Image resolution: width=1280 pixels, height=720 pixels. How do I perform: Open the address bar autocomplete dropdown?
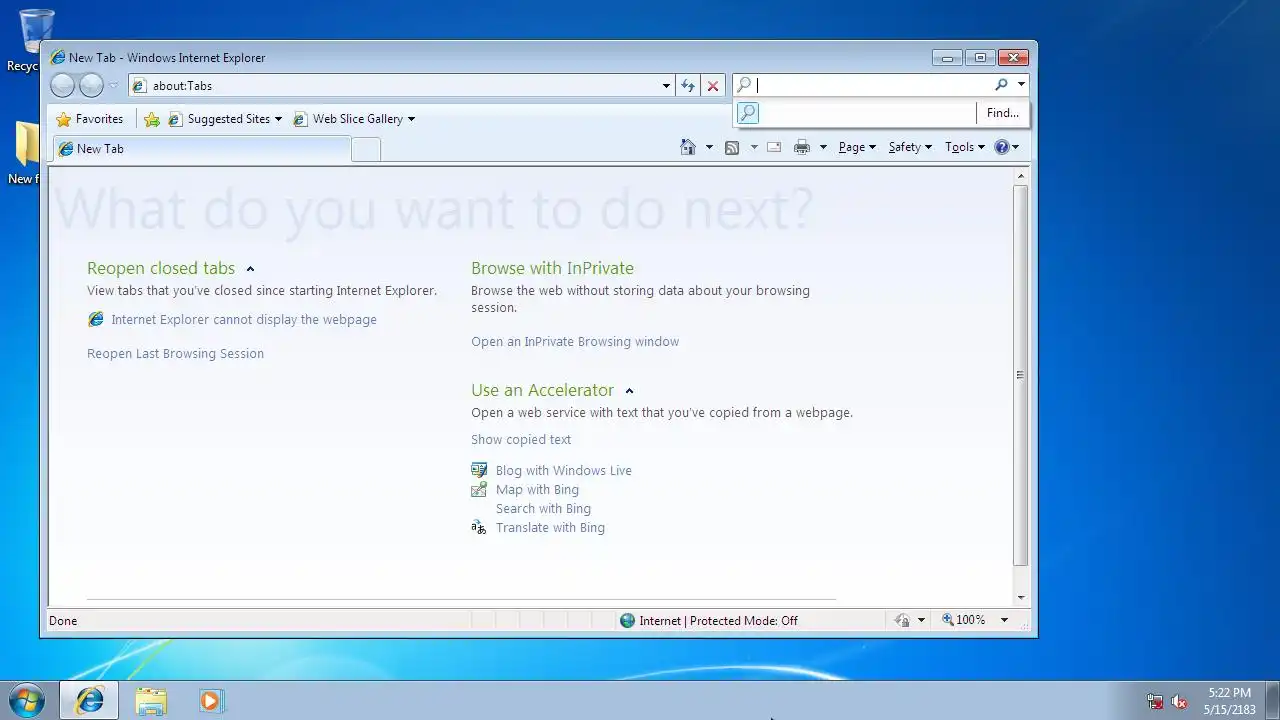(666, 86)
